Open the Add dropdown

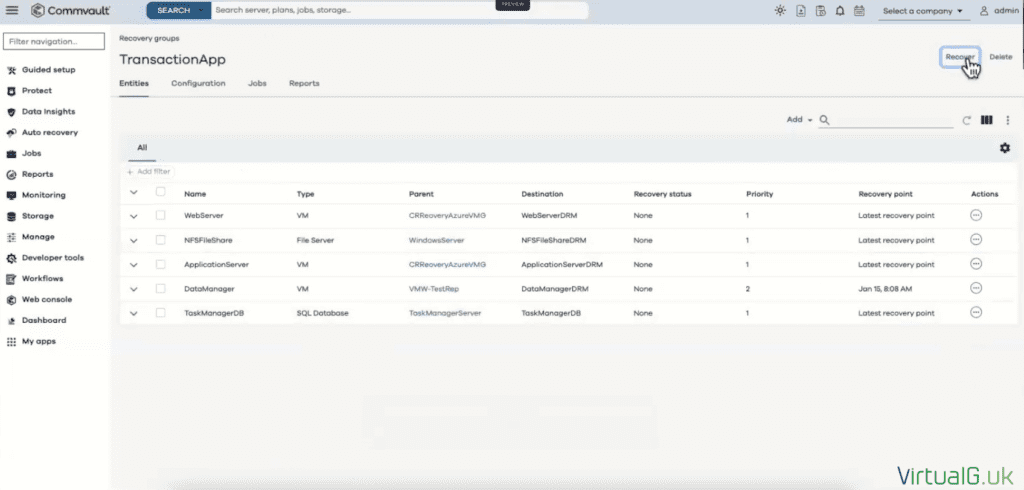799,120
